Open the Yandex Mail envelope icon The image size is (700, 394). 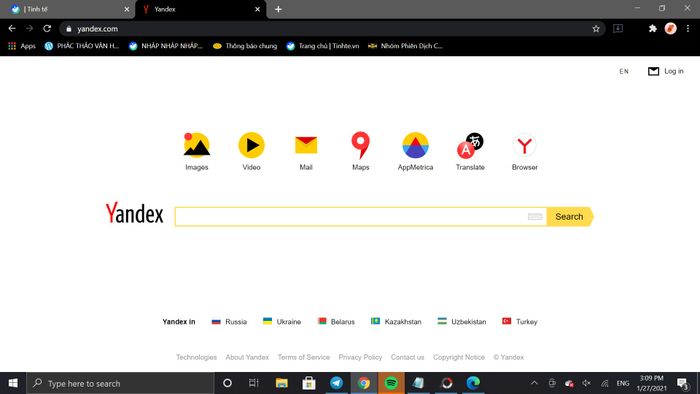point(306,145)
